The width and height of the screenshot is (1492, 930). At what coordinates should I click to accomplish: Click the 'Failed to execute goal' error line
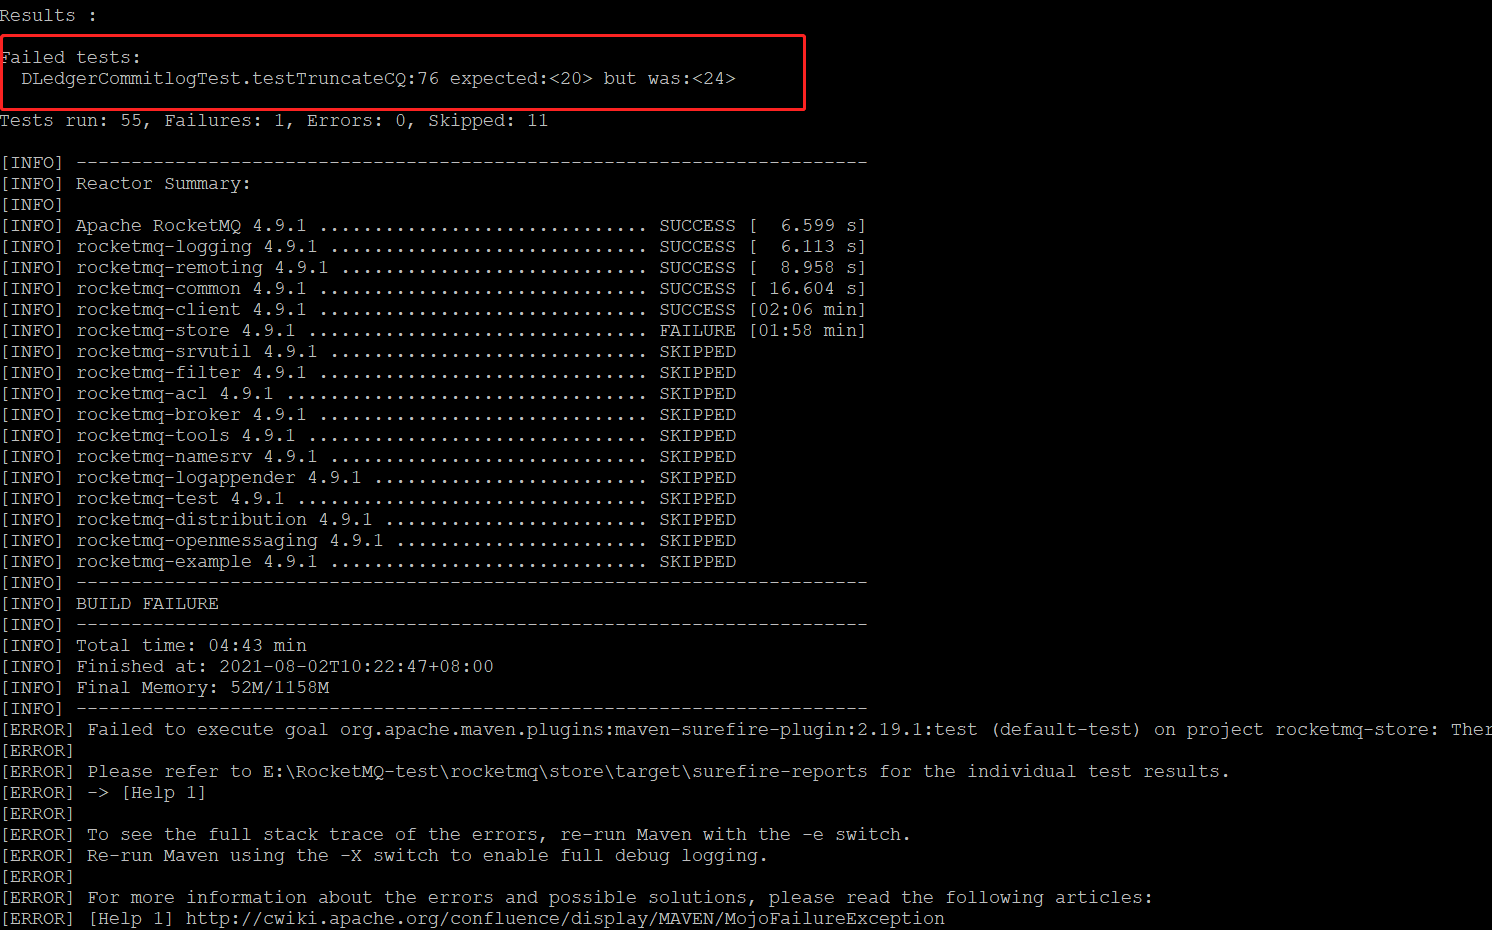pos(746,730)
